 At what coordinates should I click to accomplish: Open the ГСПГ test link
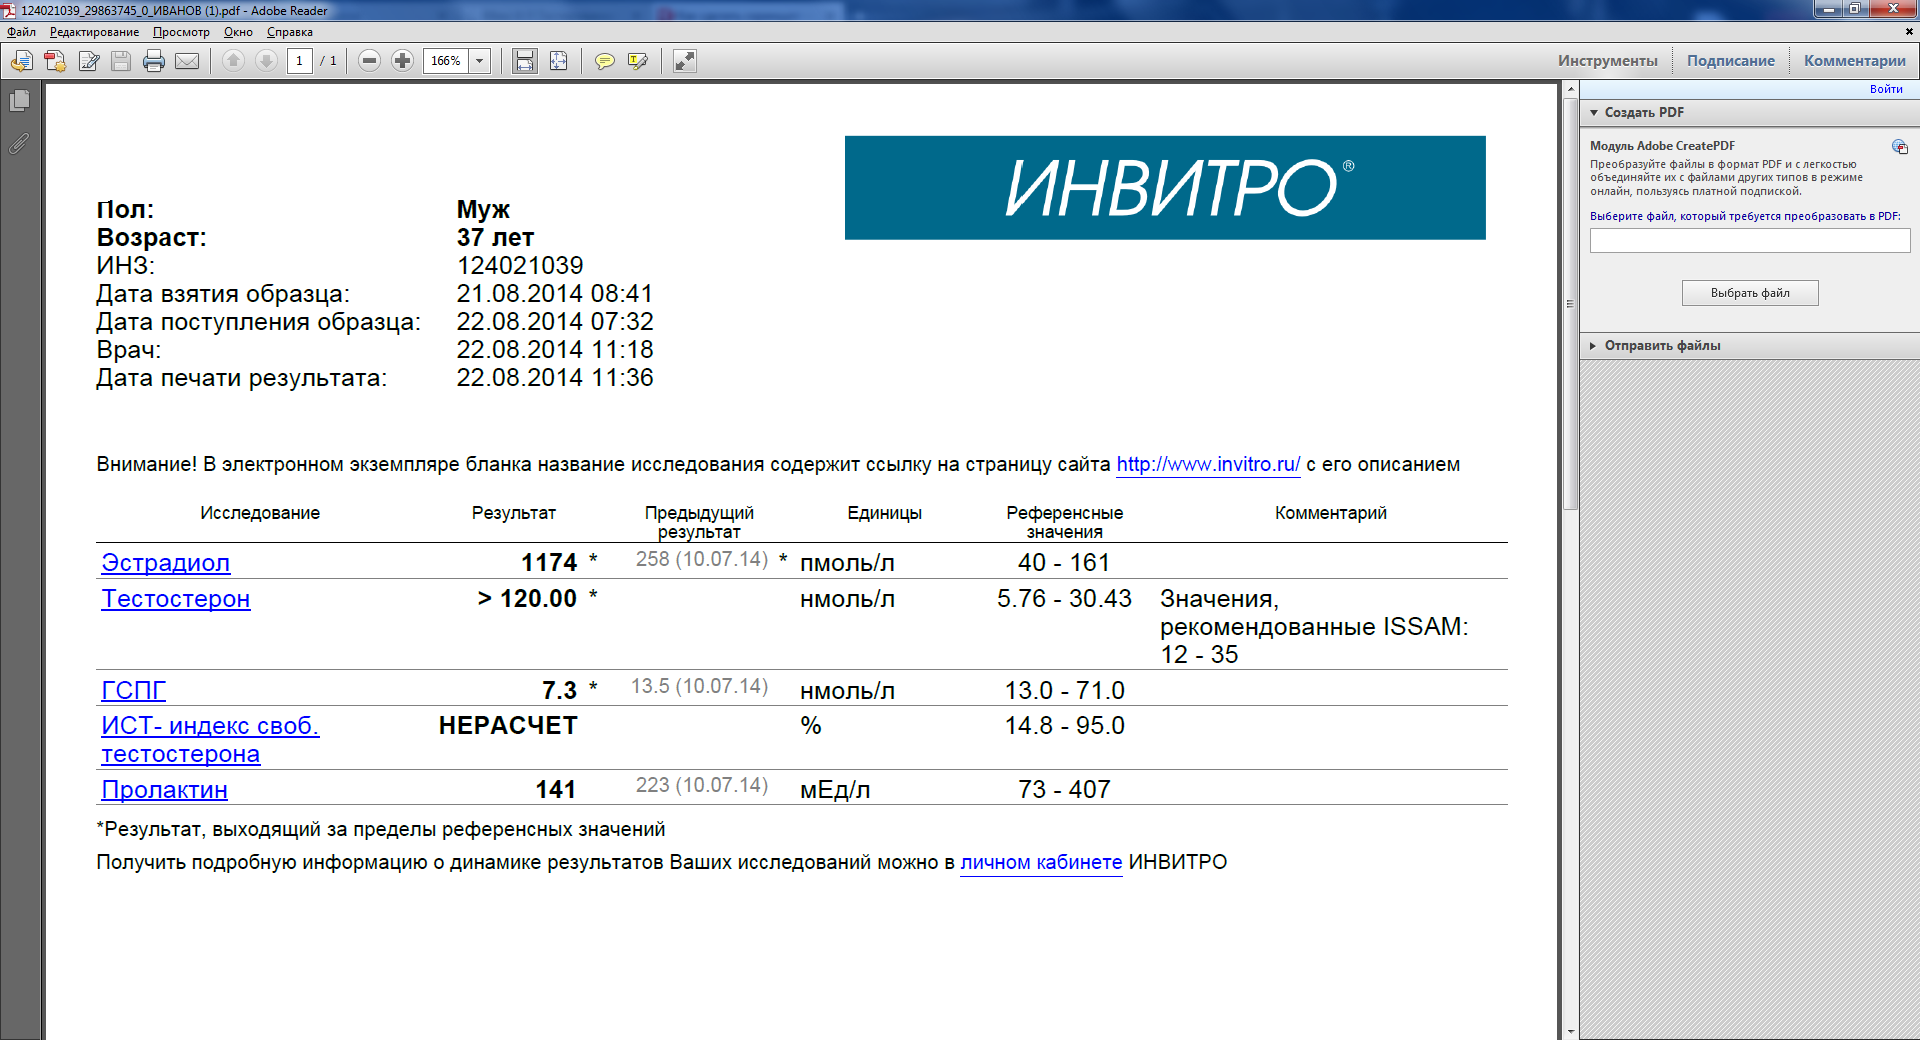coord(133,691)
